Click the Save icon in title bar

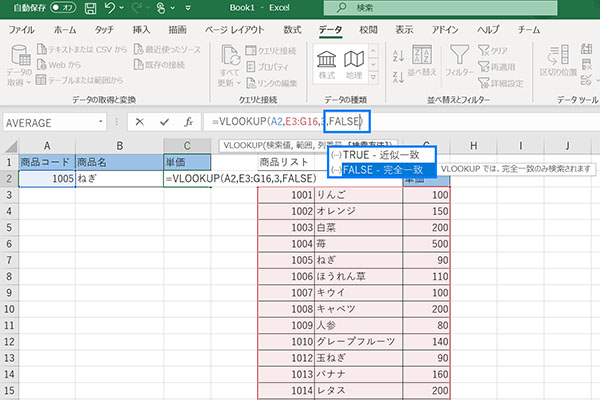(x=90, y=9)
